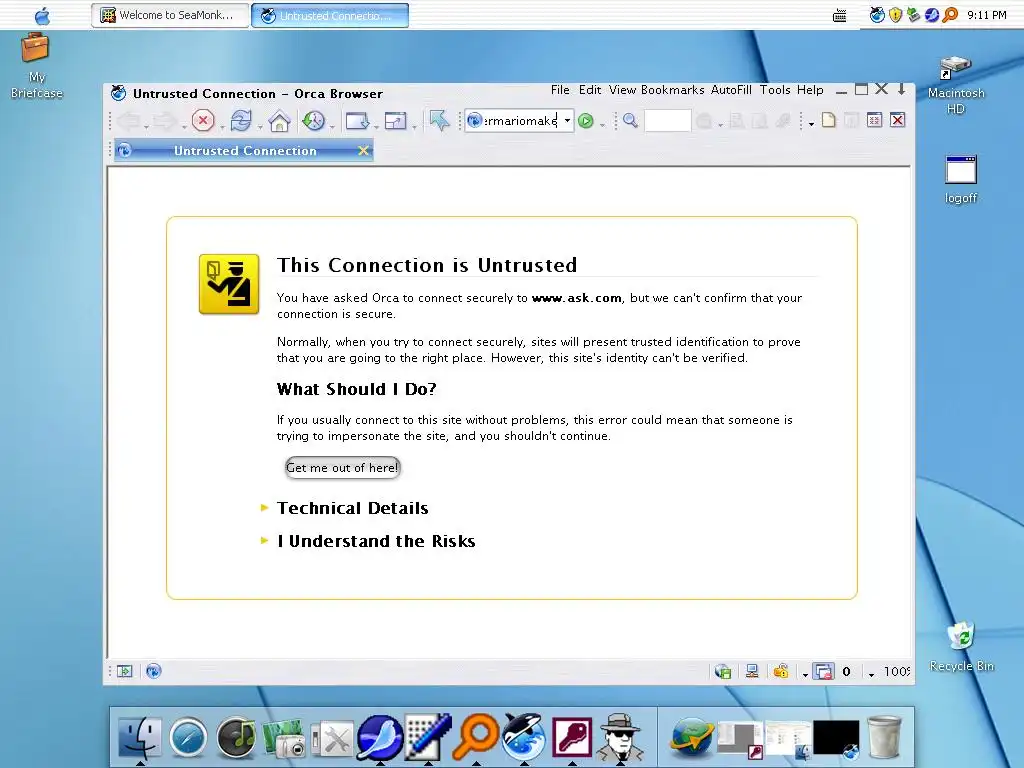Select the Untrusted Connection tab
The height and width of the screenshot is (768, 1024).
pos(244,151)
